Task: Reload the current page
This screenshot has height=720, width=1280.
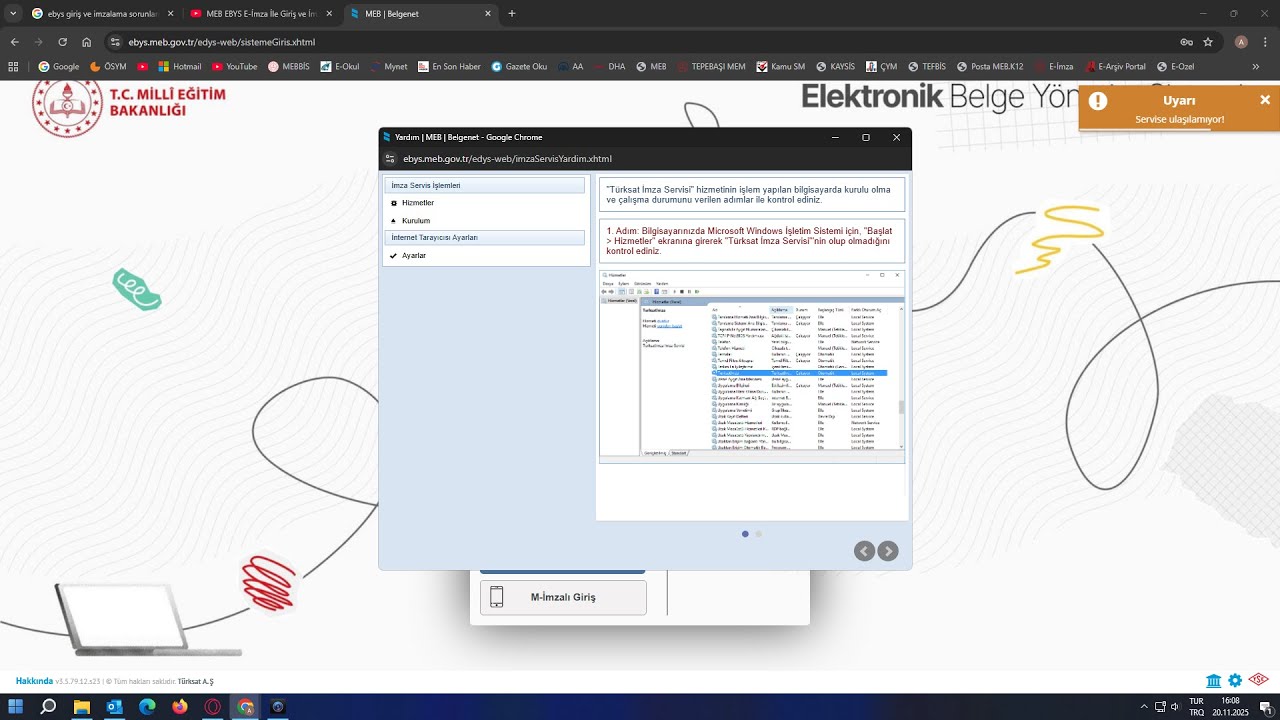Action: (x=62, y=42)
